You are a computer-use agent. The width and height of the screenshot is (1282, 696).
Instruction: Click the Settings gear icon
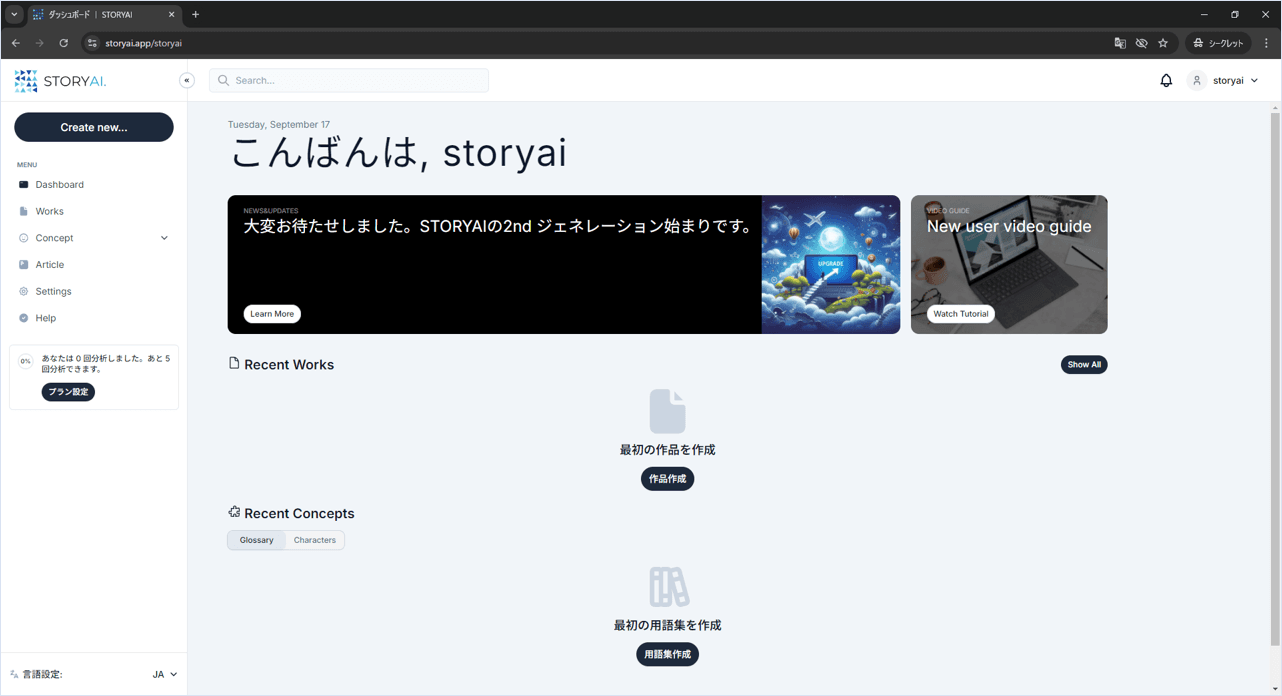click(x=24, y=291)
